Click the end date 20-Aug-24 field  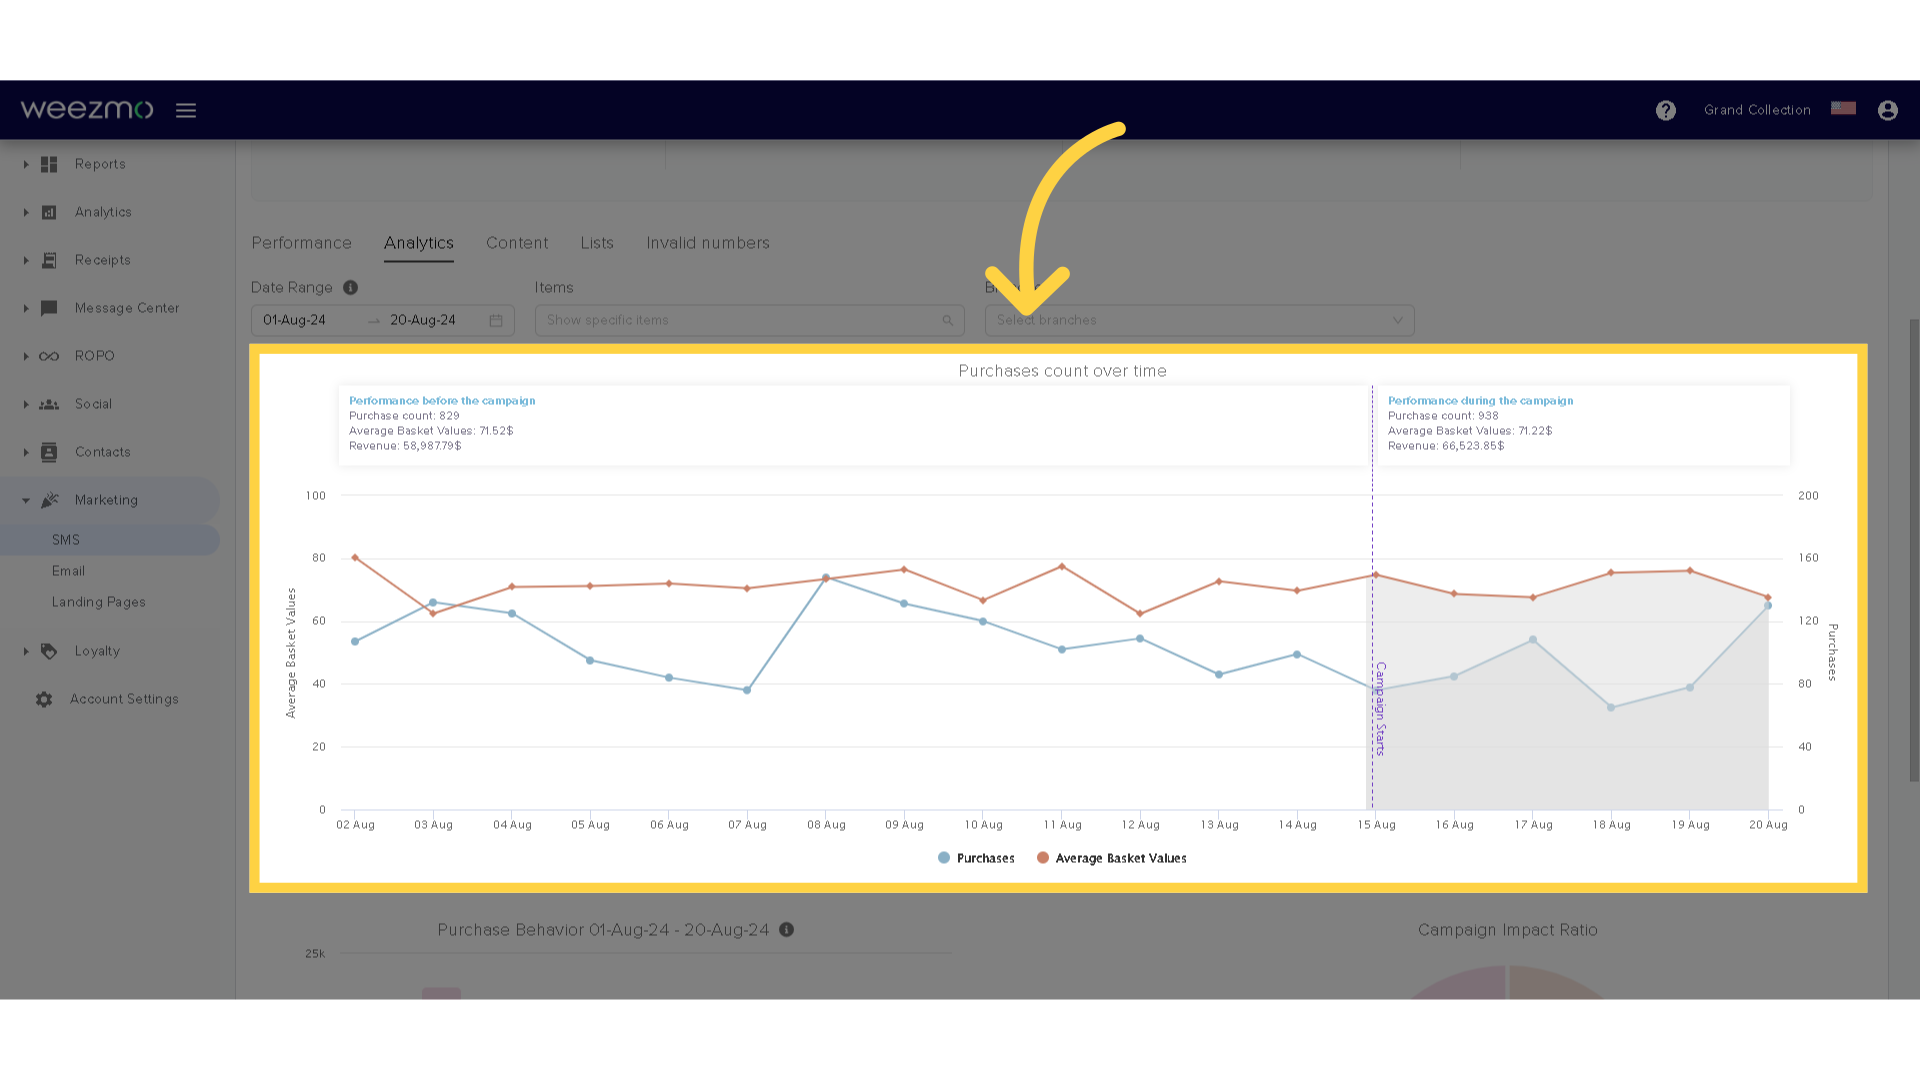click(423, 320)
